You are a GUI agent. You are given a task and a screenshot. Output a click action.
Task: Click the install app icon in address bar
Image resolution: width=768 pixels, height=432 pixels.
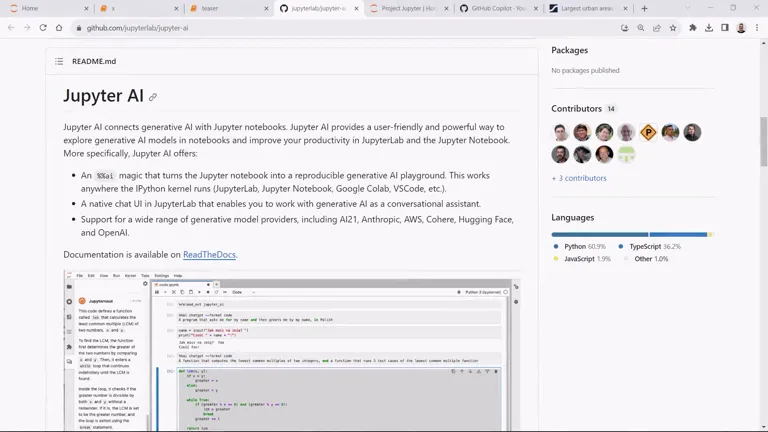tap(624, 28)
